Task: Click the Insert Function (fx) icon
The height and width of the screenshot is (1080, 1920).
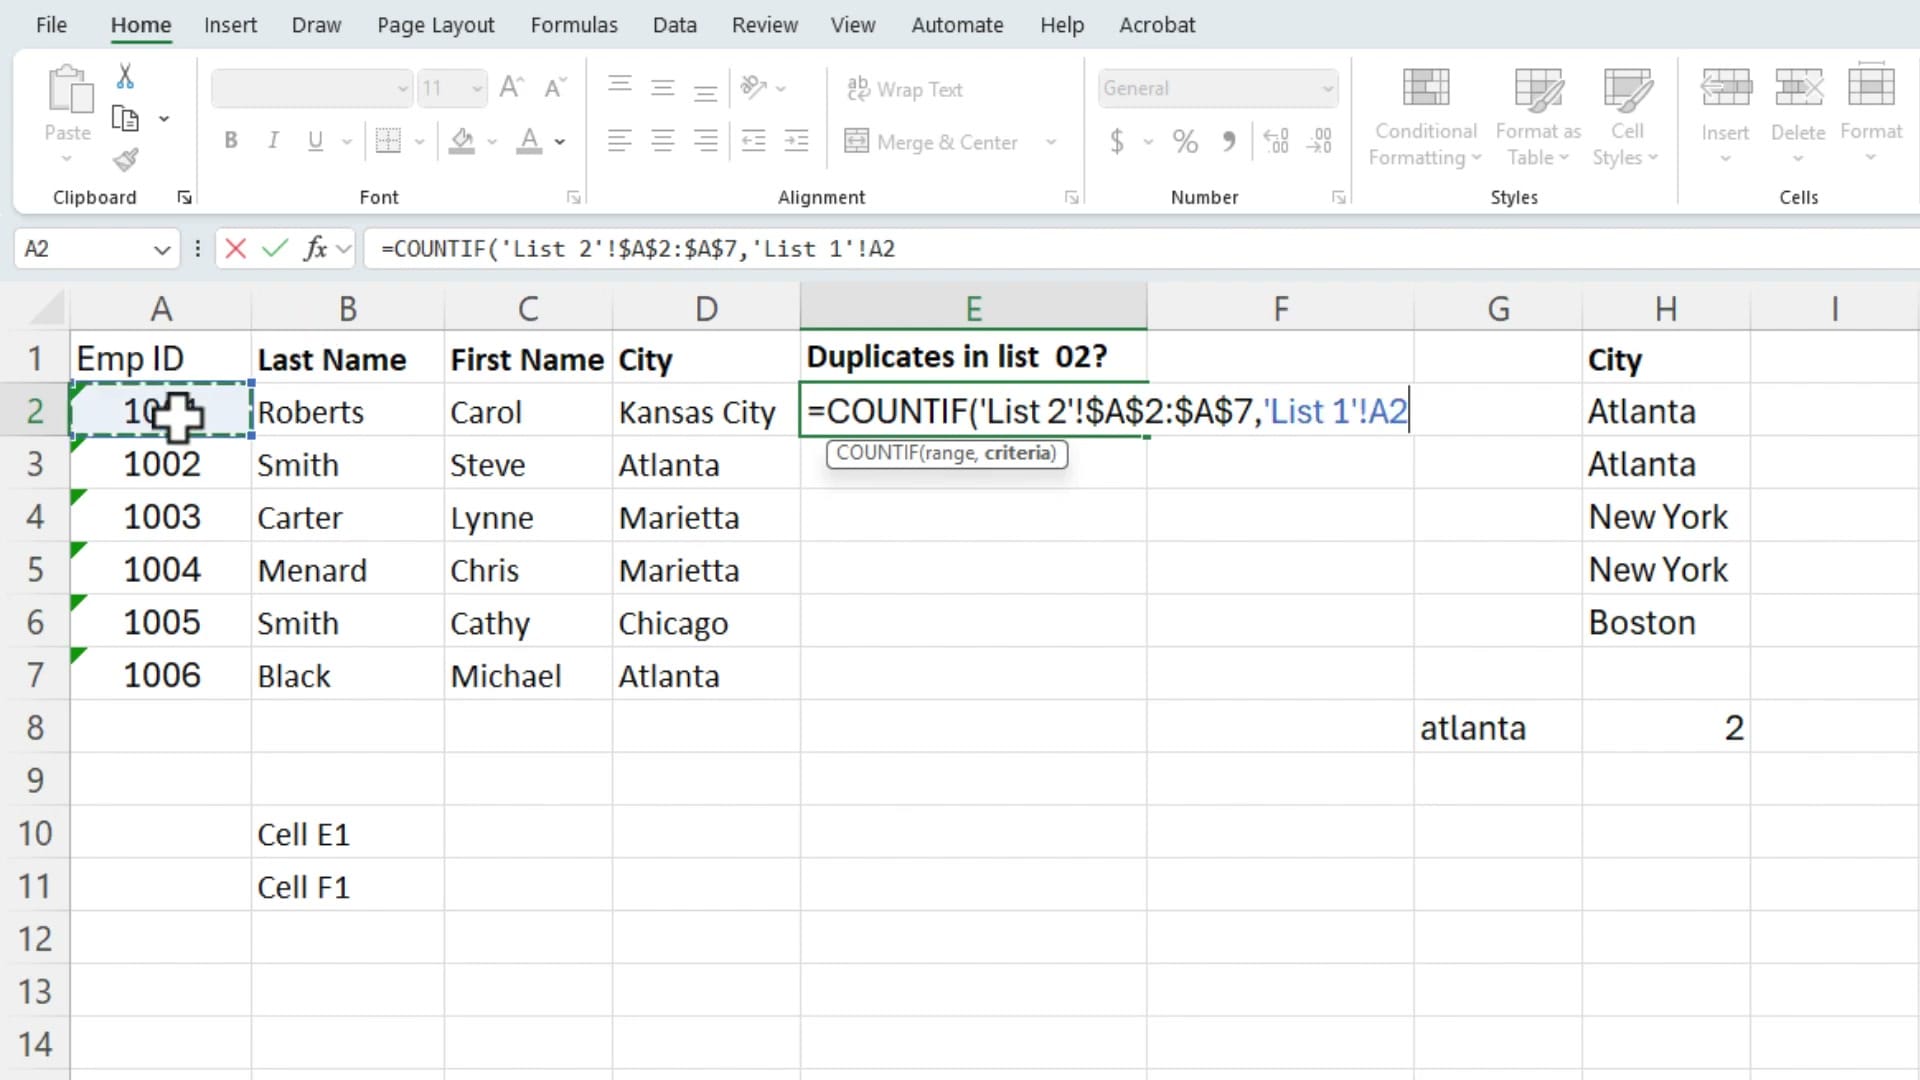Action: pyautogui.click(x=317, y=248)
